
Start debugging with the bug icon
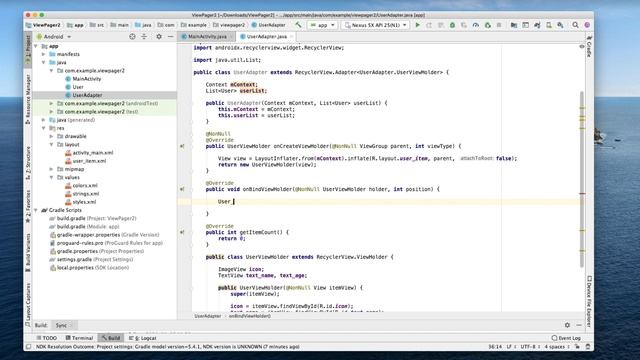(x=452, y=25)
